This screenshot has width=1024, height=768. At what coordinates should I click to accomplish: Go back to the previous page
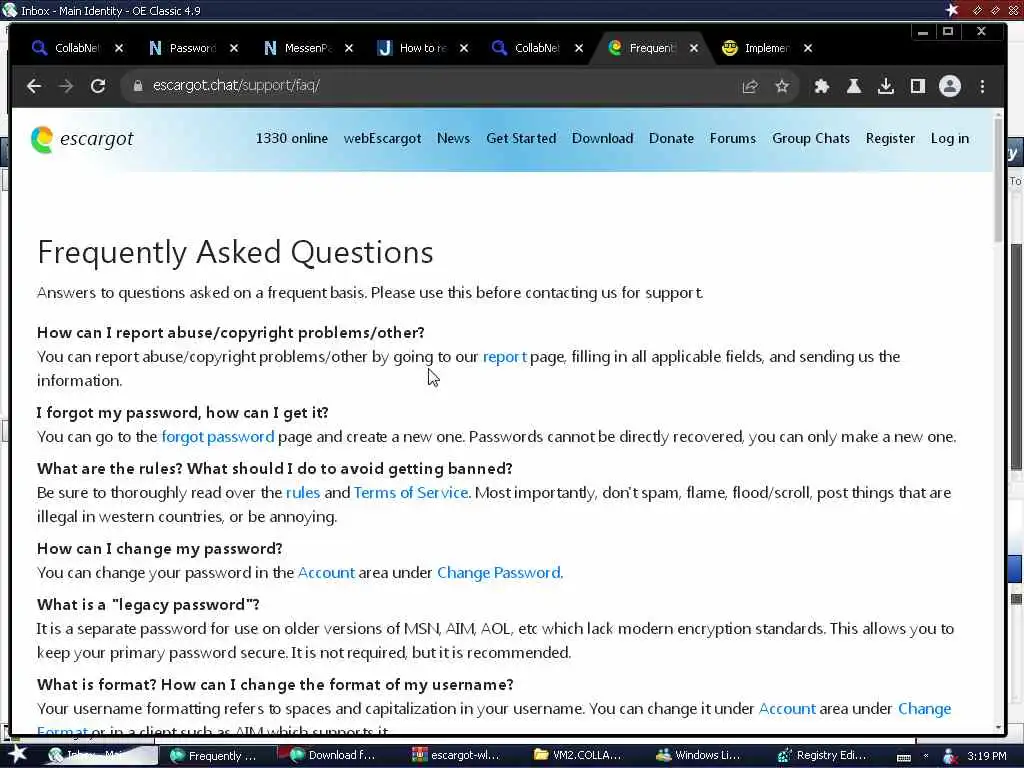tap(34, 86)
